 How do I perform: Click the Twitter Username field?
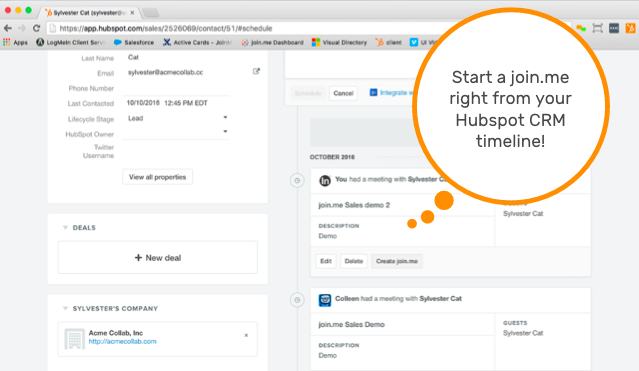pyautogui.click(x=176, y=151)
